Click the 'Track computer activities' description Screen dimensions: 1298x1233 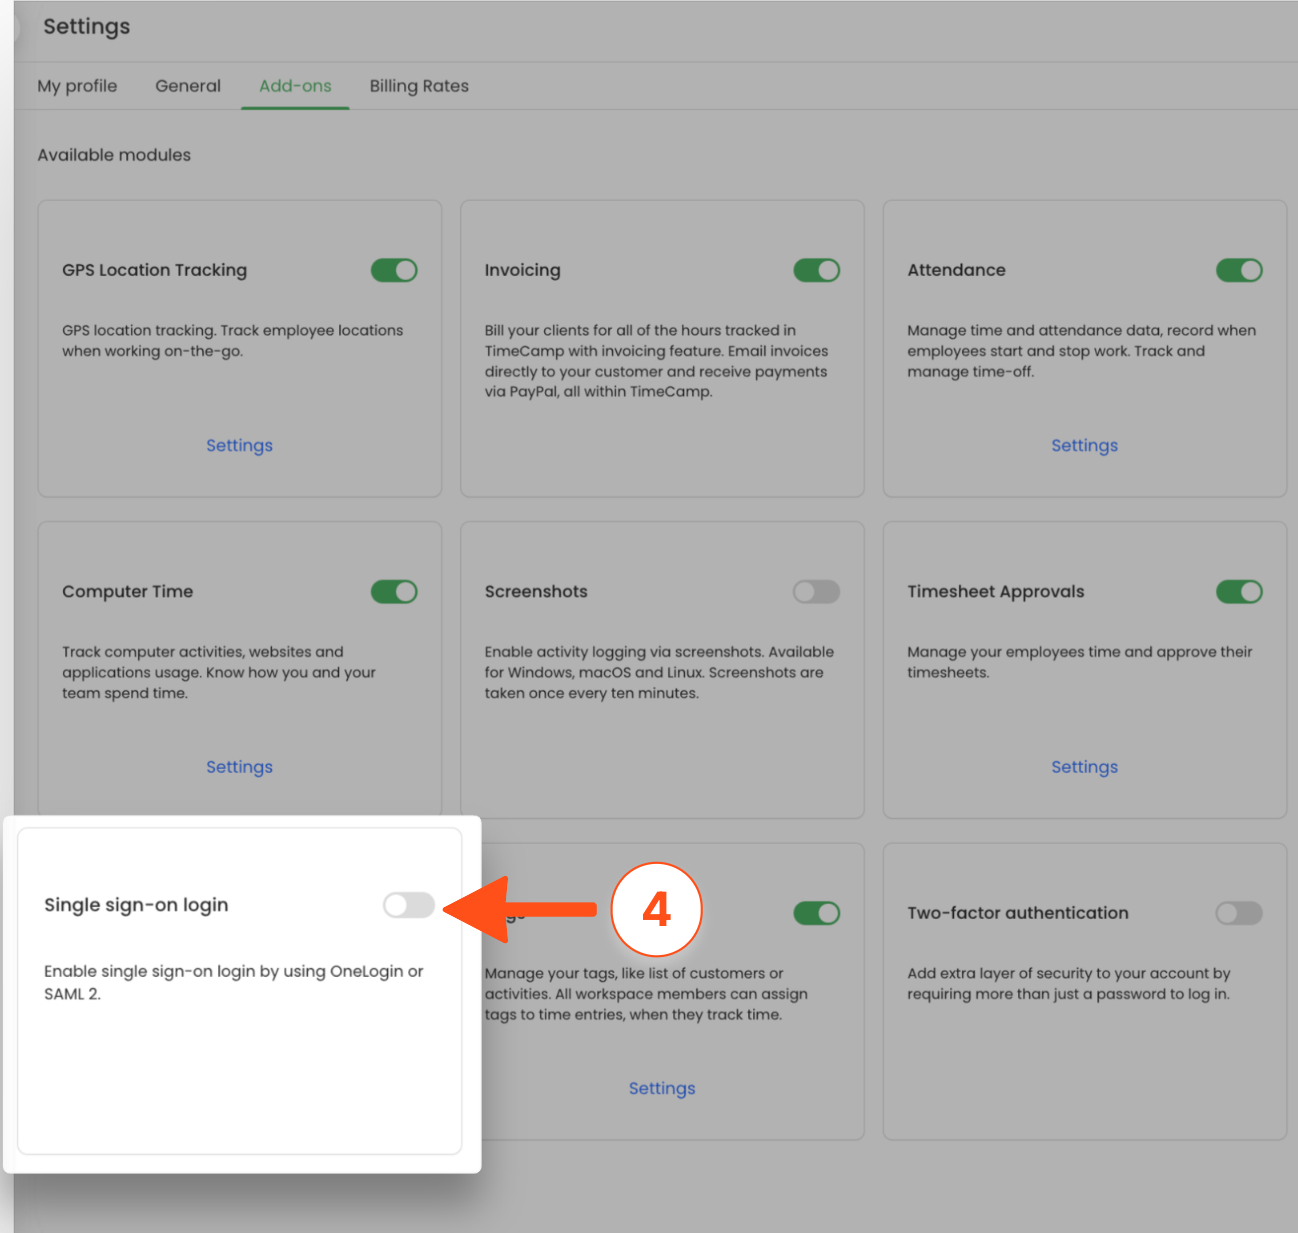point(219,672)
